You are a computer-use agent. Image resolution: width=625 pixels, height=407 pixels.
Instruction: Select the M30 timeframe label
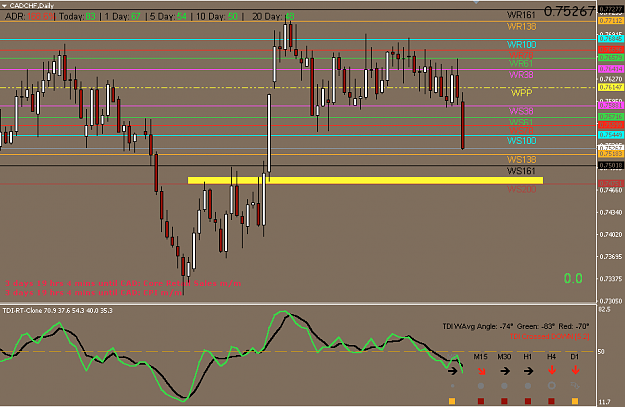pyautogui.click(x=504, y=357)
